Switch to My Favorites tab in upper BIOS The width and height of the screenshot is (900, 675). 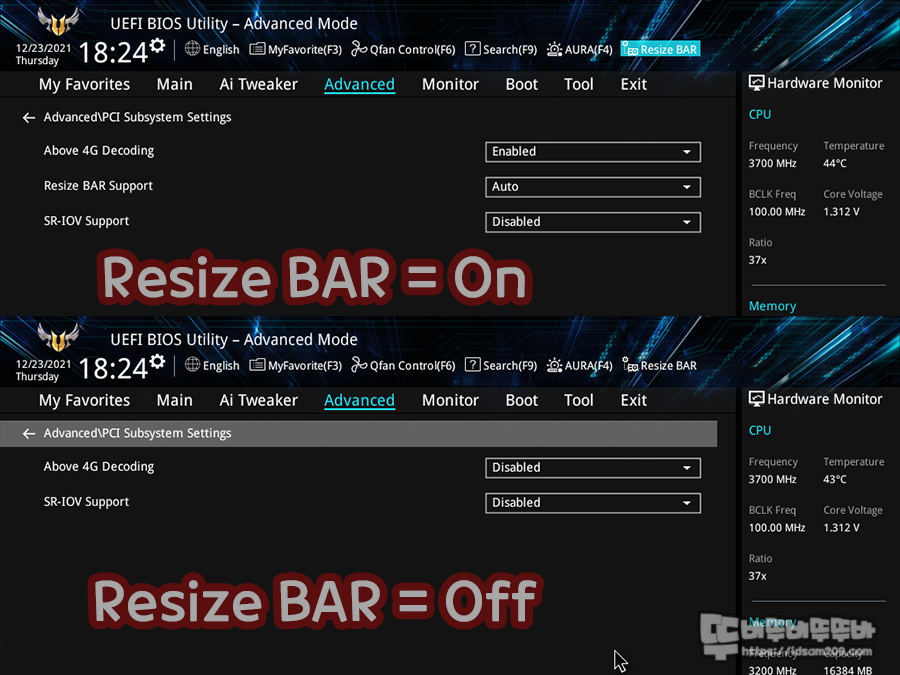pos(84,84)
